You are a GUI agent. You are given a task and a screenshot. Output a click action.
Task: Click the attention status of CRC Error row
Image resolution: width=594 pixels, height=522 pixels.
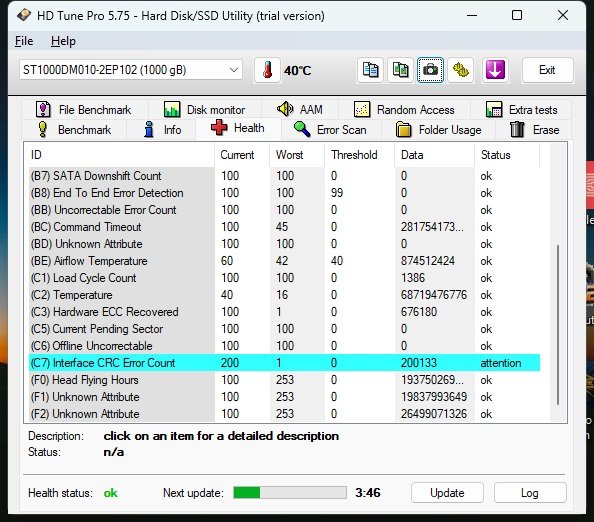click(500, 363)
